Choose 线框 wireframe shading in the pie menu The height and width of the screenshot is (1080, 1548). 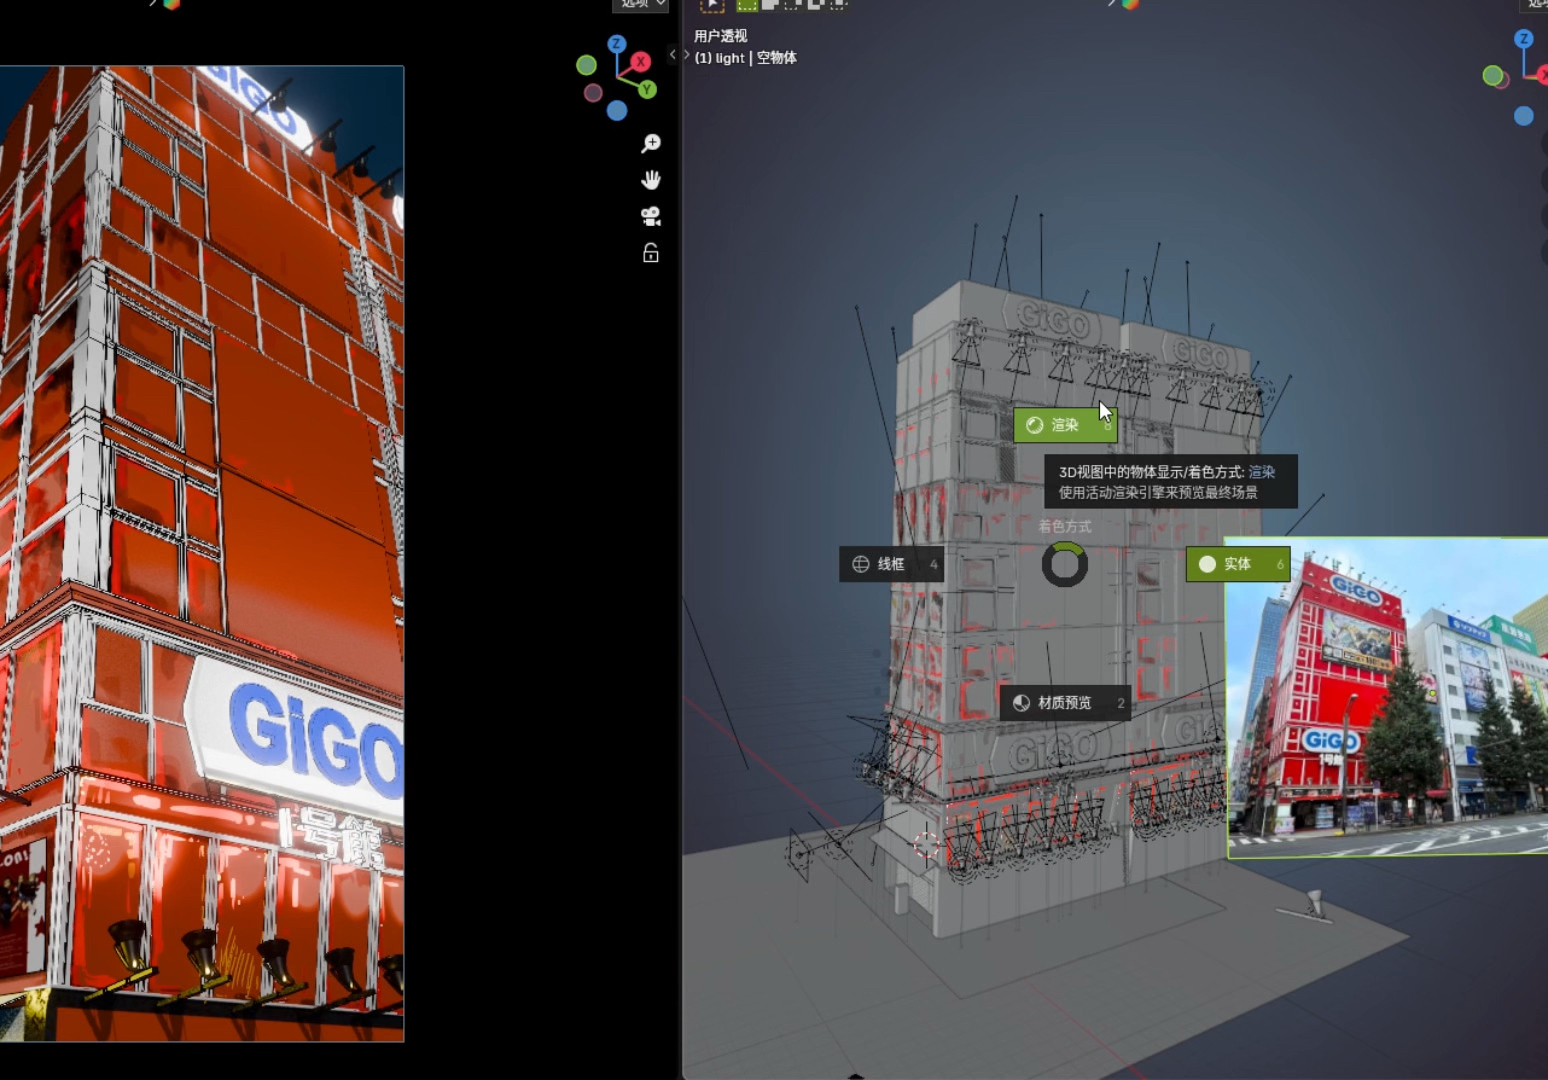pos(891,564)
